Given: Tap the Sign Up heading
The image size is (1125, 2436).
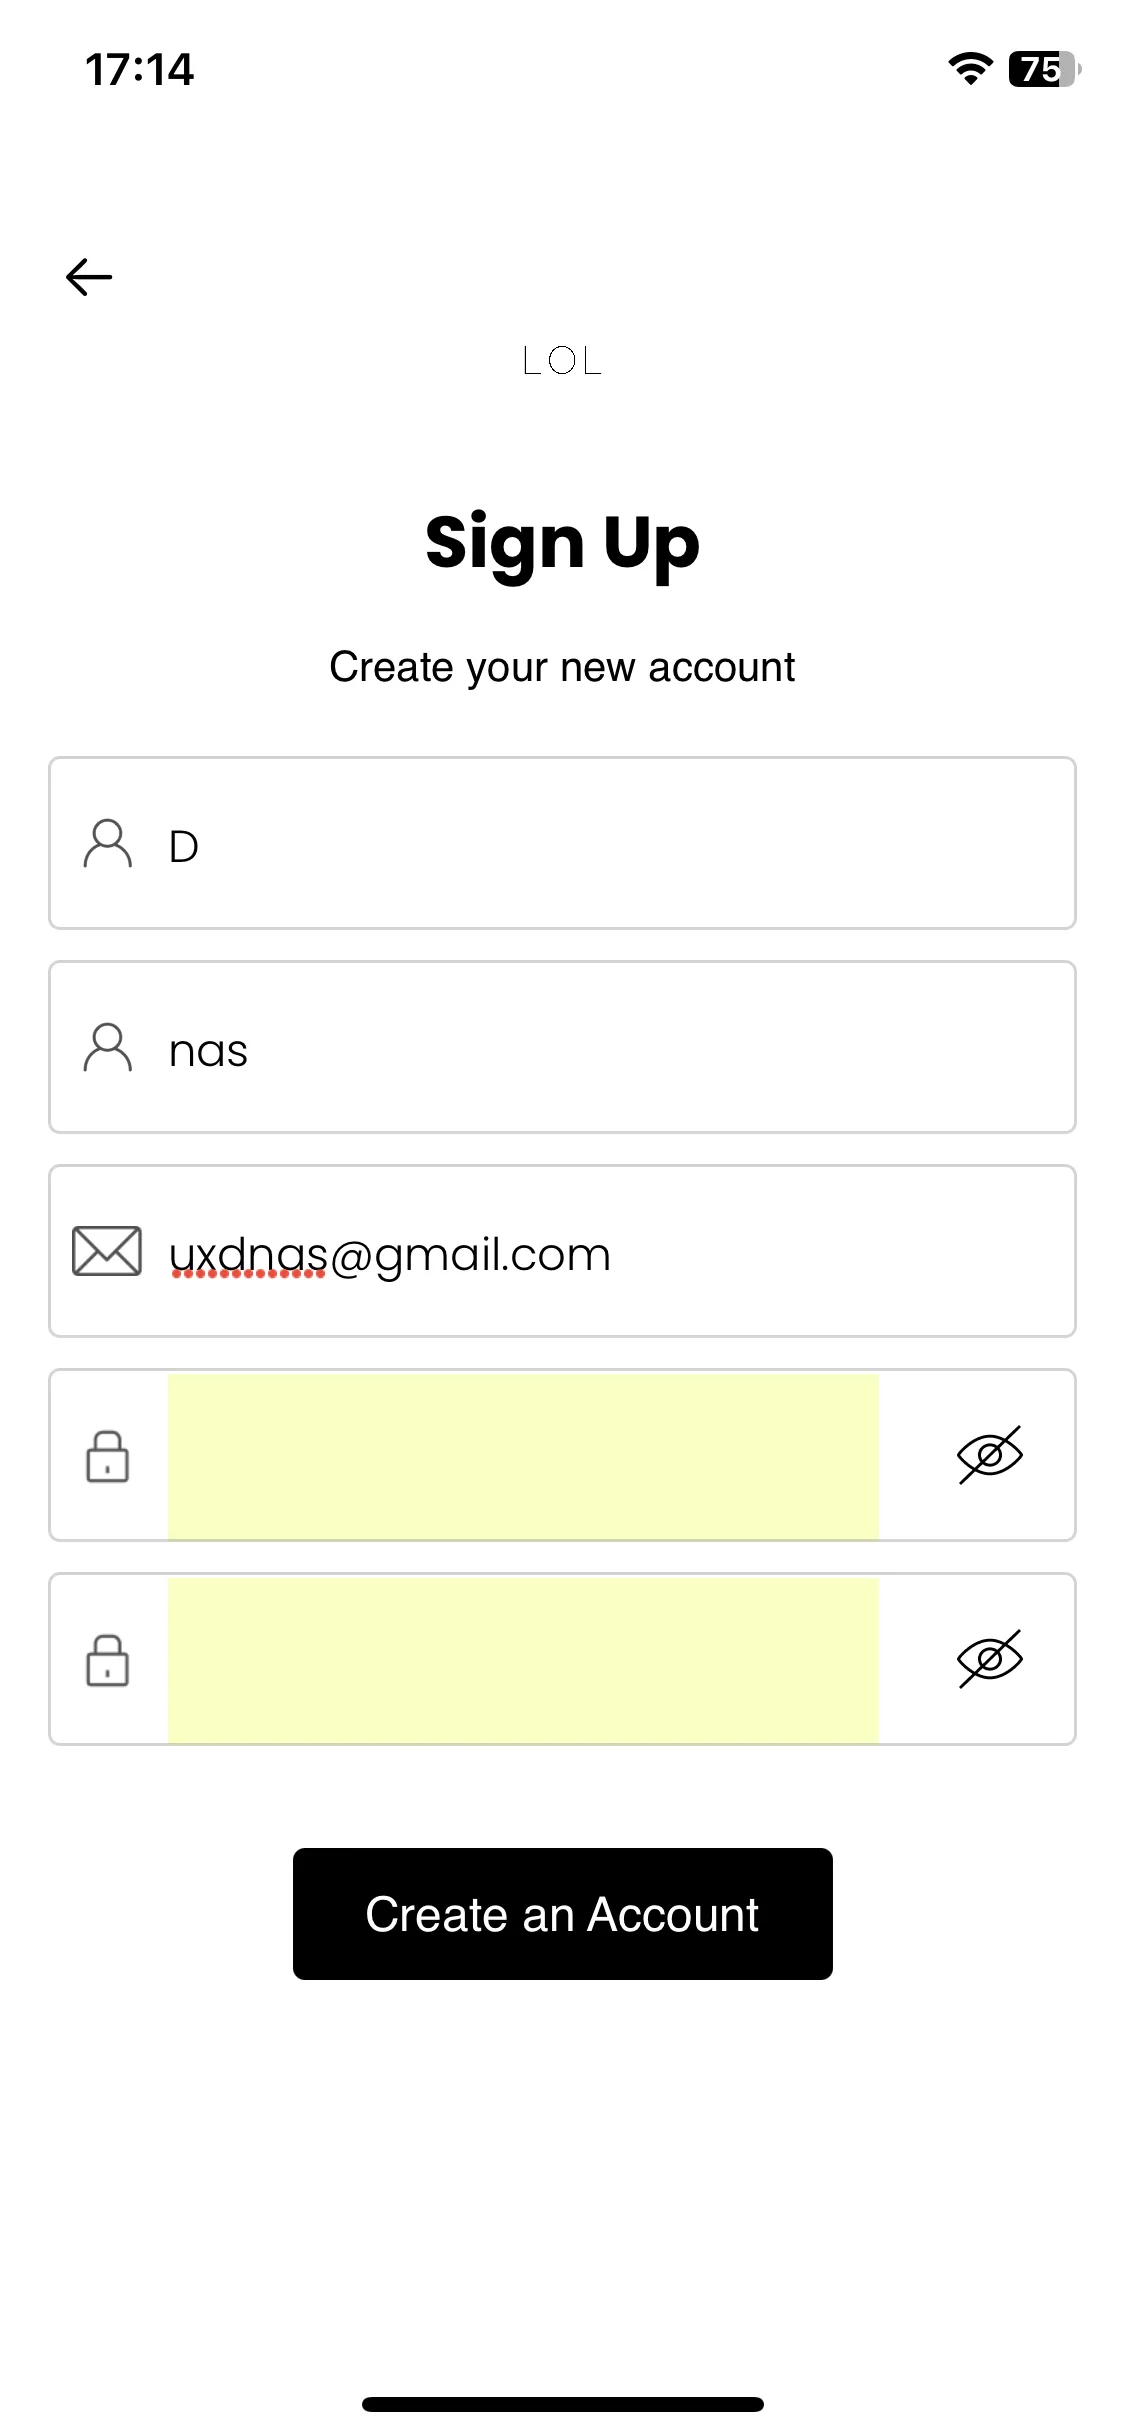Looking at the screenshot, I should tap(562, 543).
